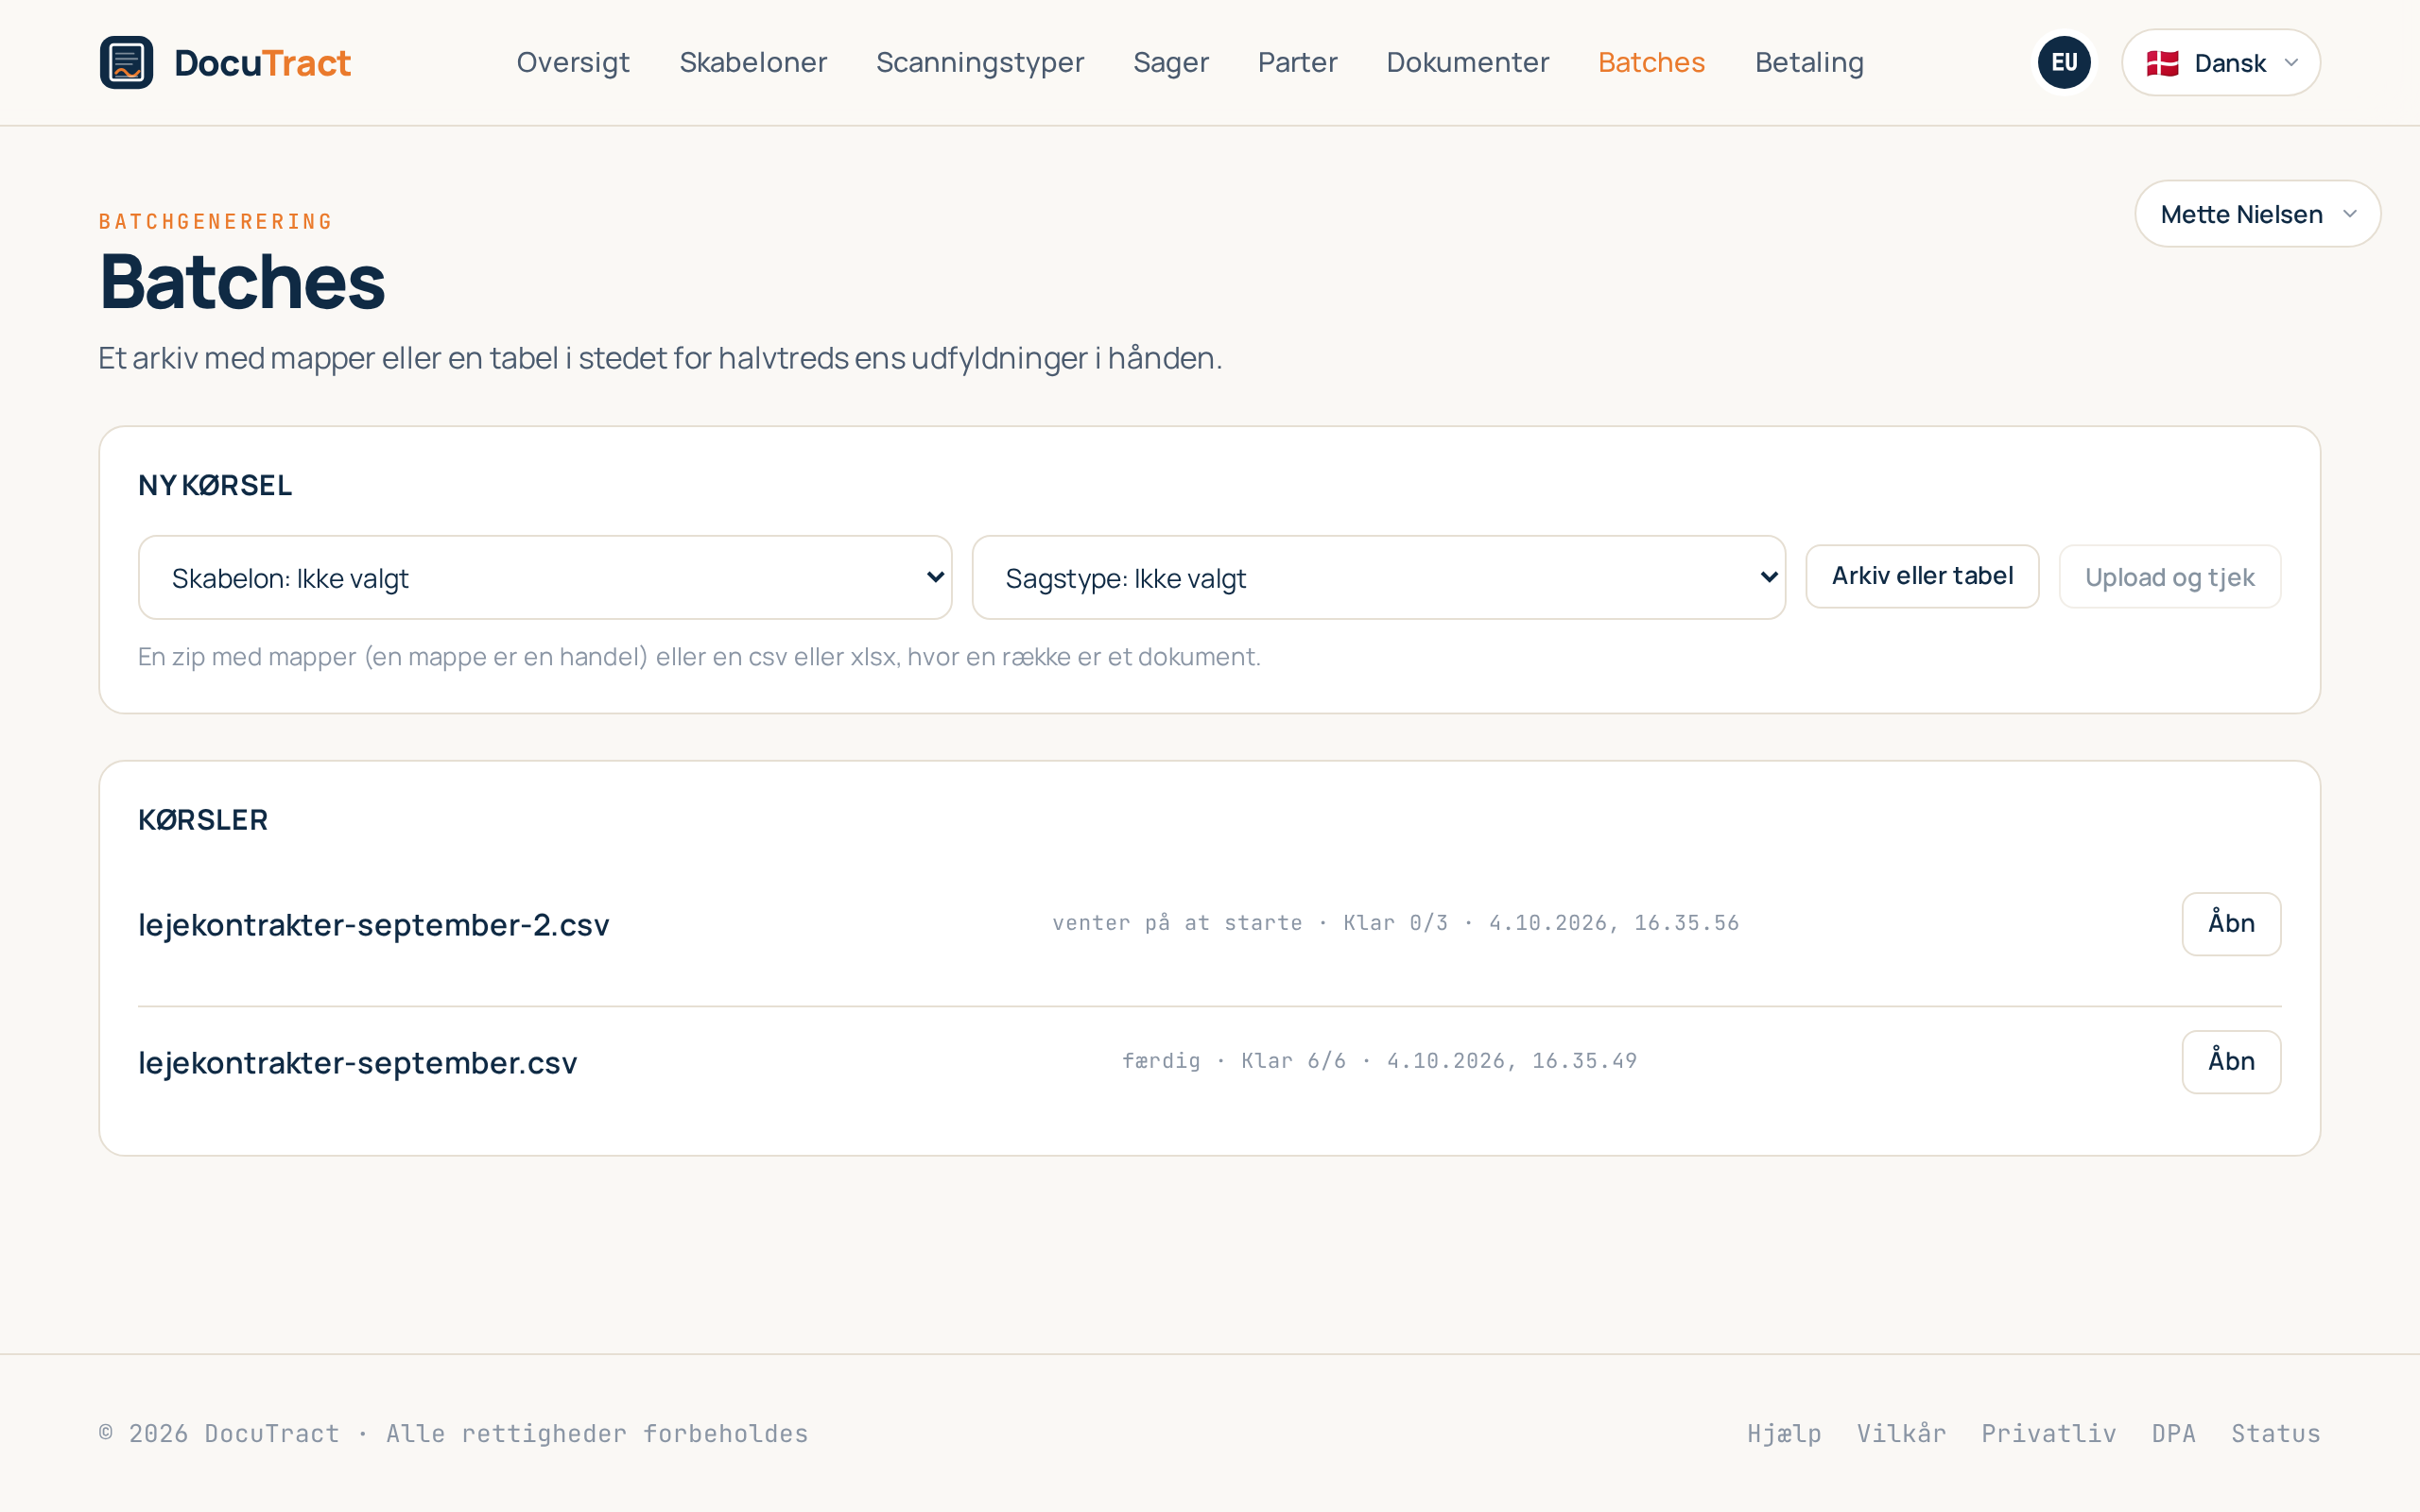This screenshot has height=1512, width=2420.
Task: Click Åbn for lejekontrakter-september.csv
Action: (2231, 1061)
